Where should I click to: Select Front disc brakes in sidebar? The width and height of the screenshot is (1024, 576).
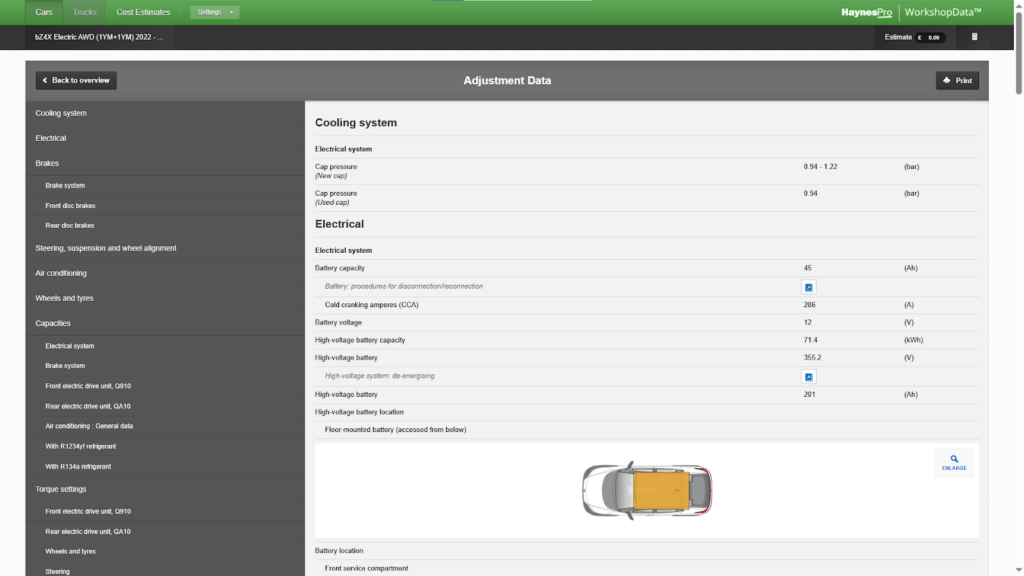click(x=70, y=205)
